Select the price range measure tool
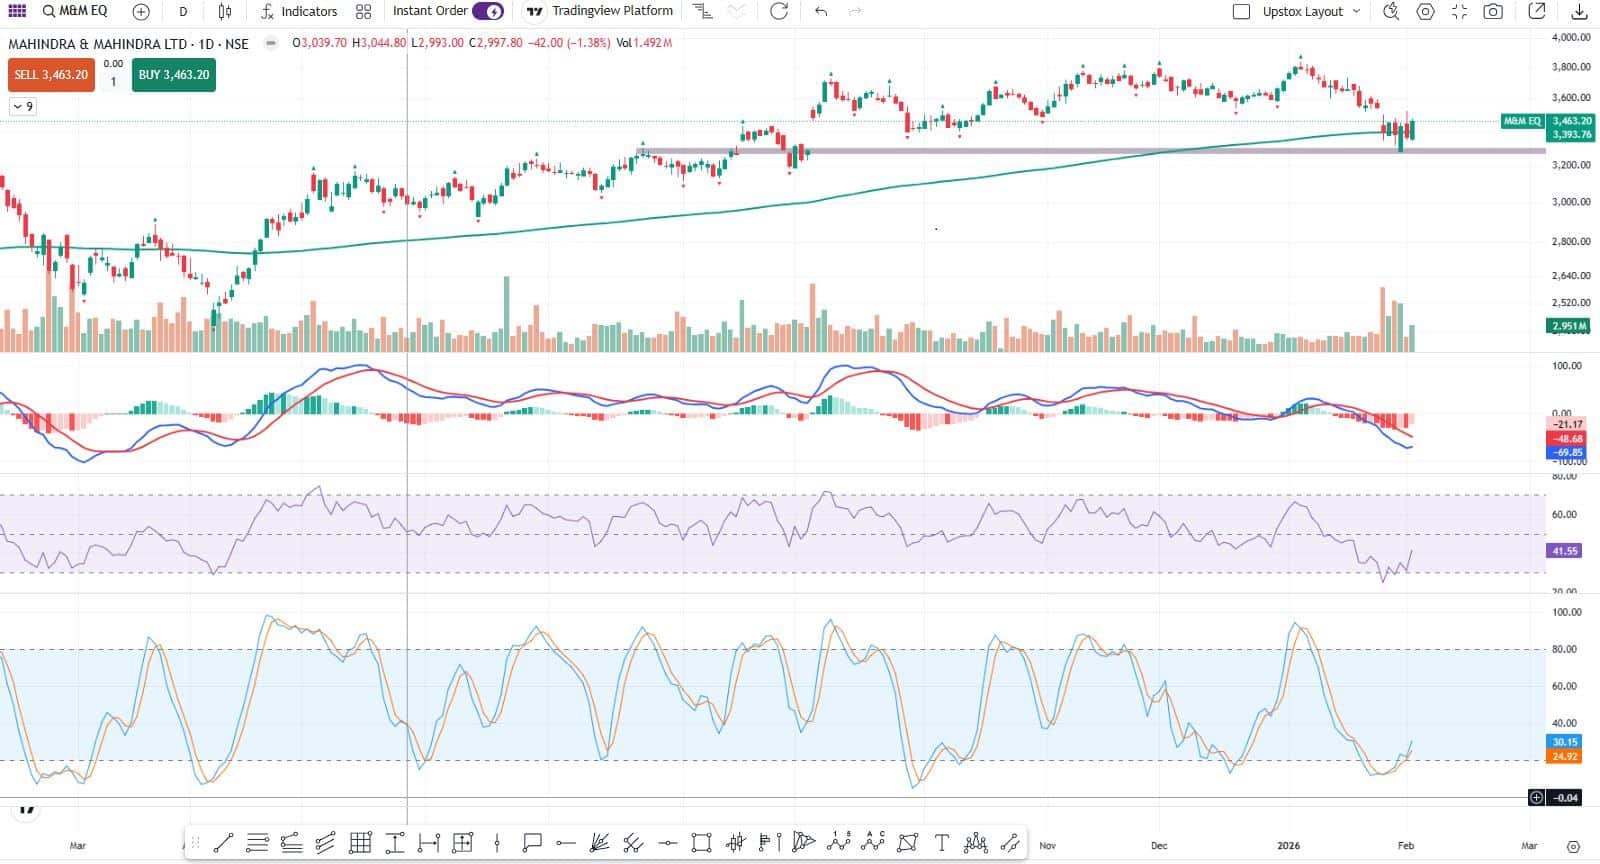This screenshot has width=1600, height=864. tap(394, 843)
